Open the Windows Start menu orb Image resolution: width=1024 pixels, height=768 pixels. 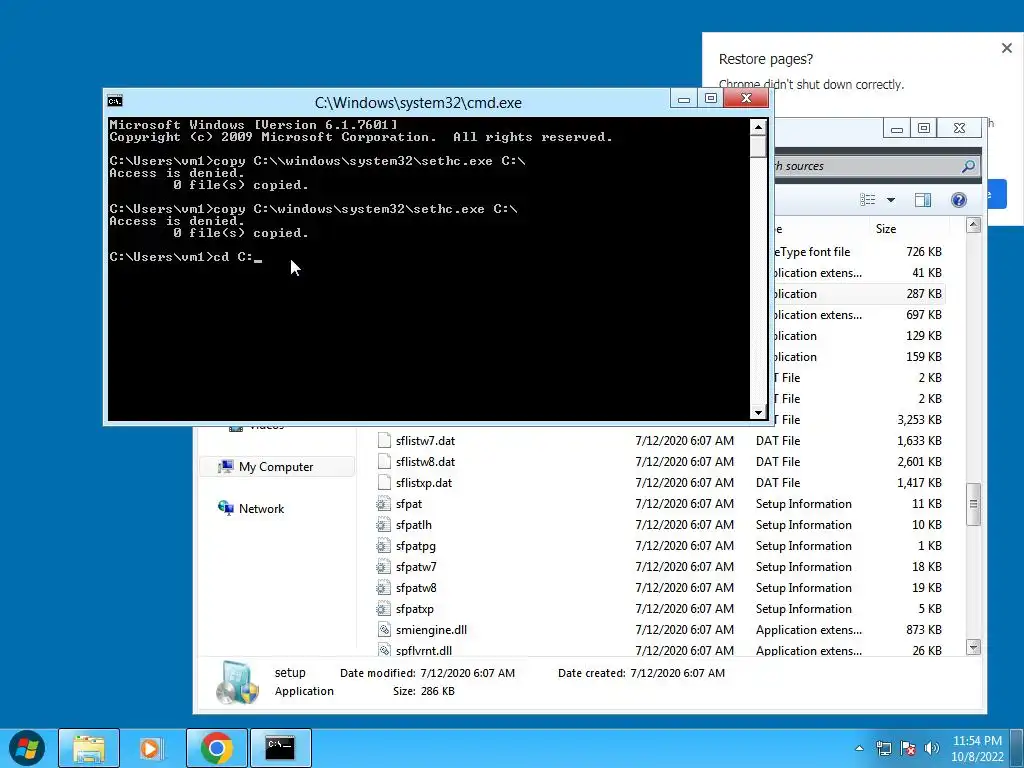[27, 748]
